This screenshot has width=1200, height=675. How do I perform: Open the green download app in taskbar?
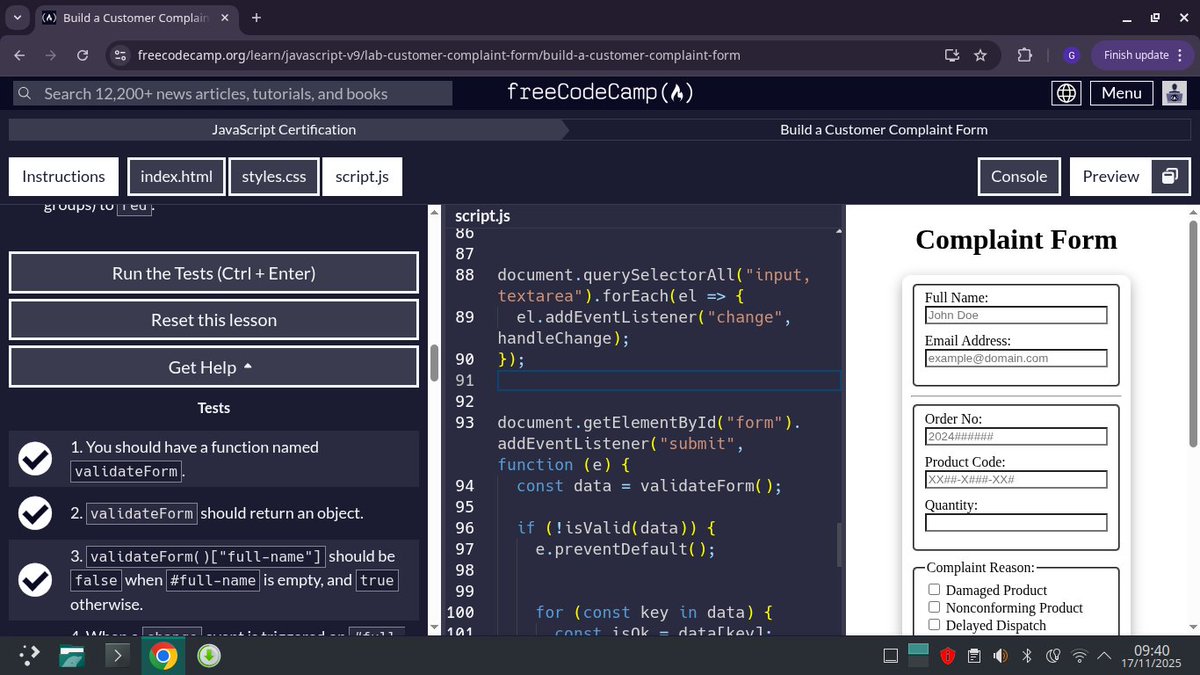click(209, 656)
